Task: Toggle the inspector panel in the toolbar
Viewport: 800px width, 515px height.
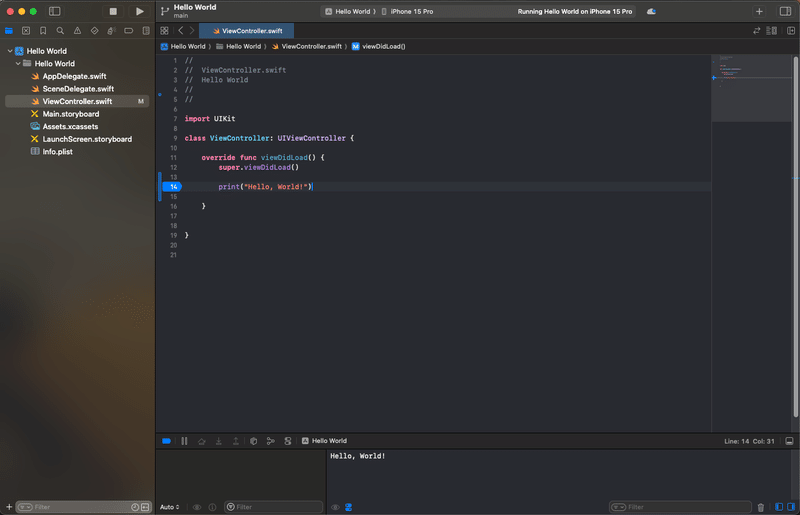Action: click(x=785, y=11)
